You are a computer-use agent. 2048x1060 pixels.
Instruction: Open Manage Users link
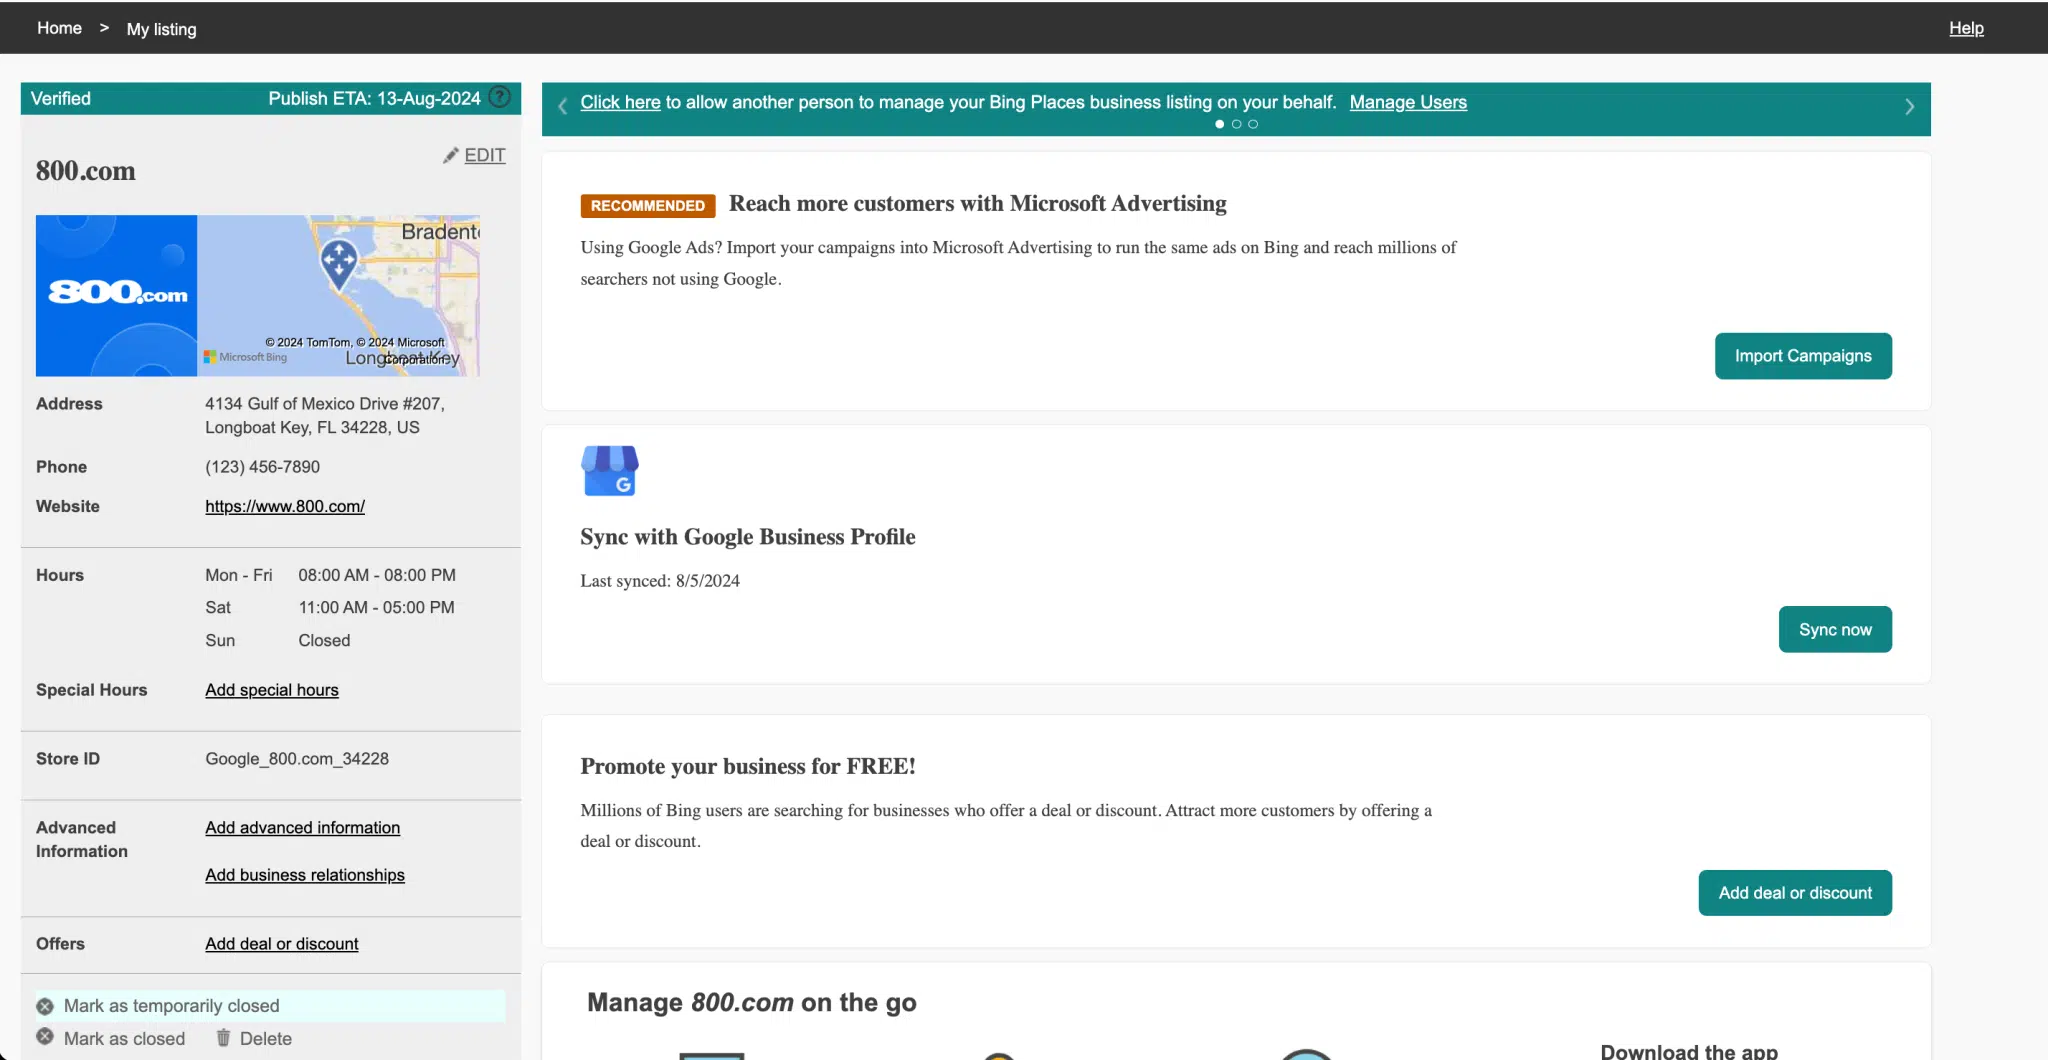(1408, 102)
